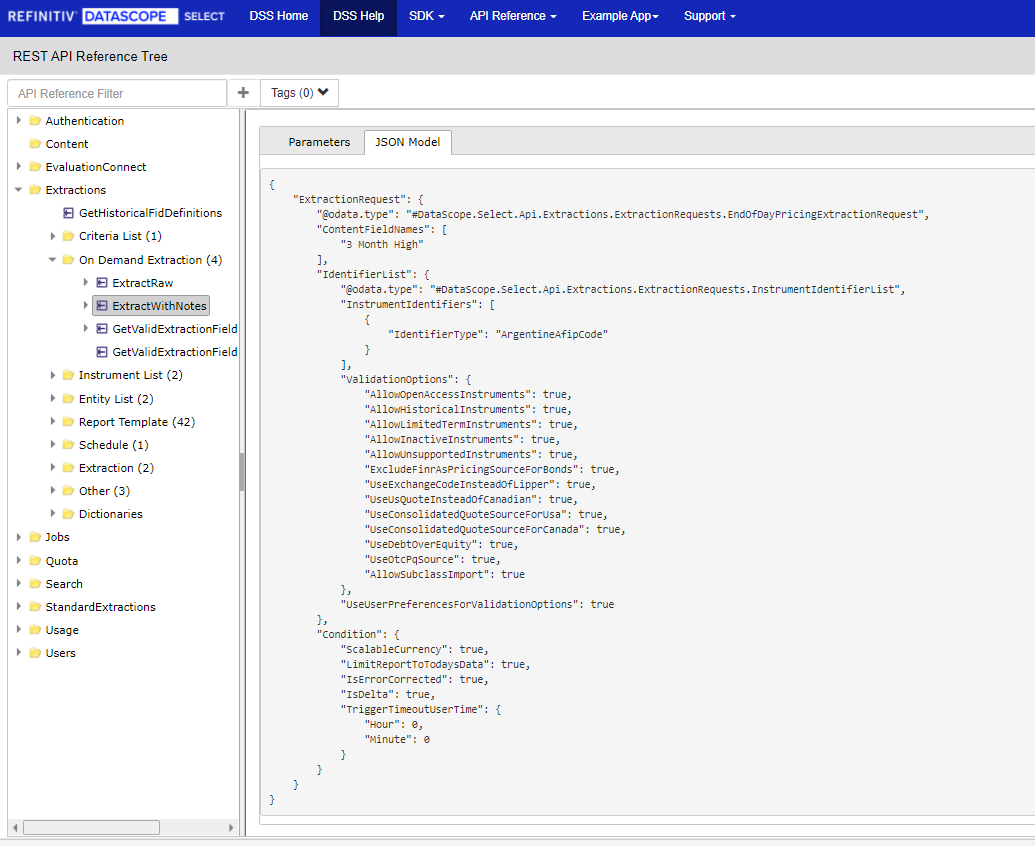
Task: Open the DSS Help page
Action: coord(358,16)
